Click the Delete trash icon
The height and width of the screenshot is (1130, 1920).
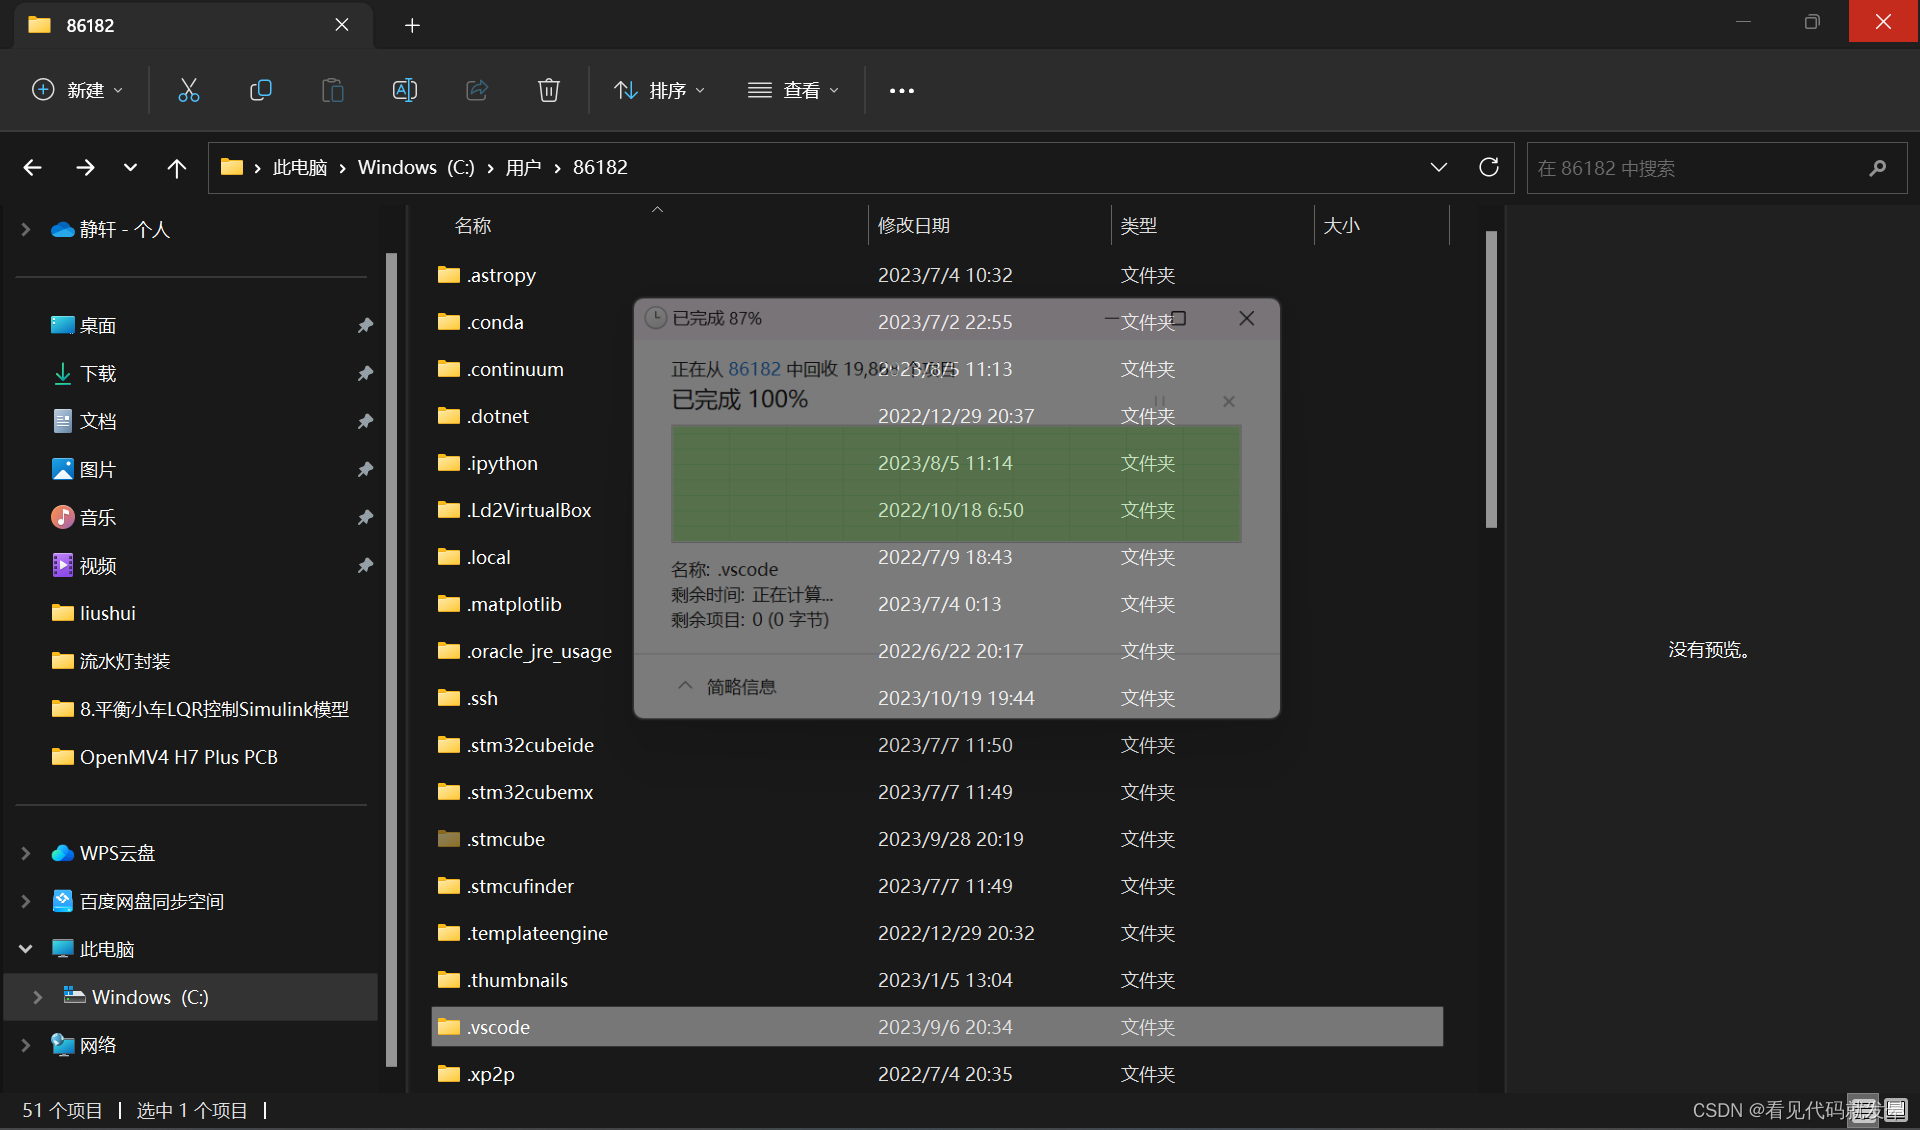pos(548,90)
